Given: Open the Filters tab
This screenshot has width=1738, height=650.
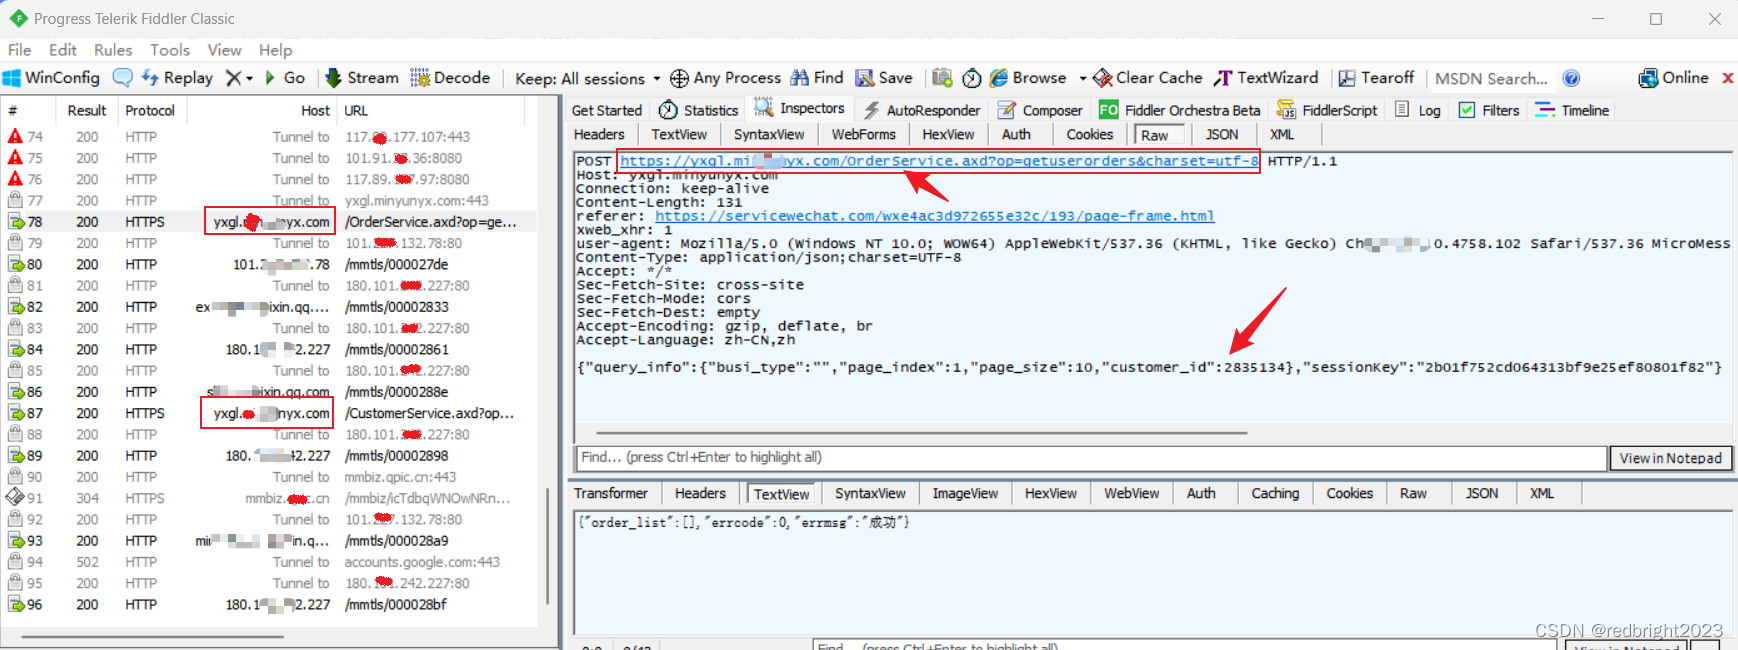Looking at the screenshot, I should click(x=1489, y=110).
